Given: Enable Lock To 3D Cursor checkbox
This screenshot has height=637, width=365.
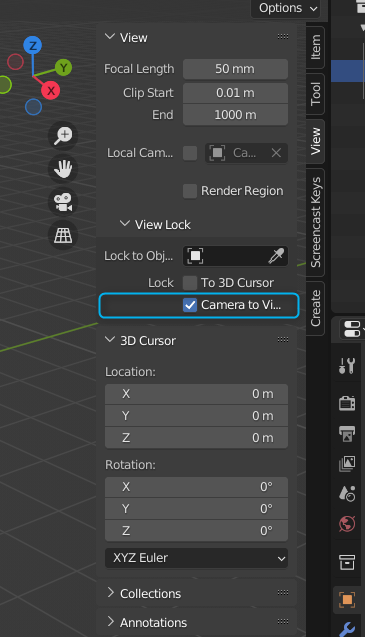Looking at the screenshot, I should pyautogui.click(x=190, y=283).
